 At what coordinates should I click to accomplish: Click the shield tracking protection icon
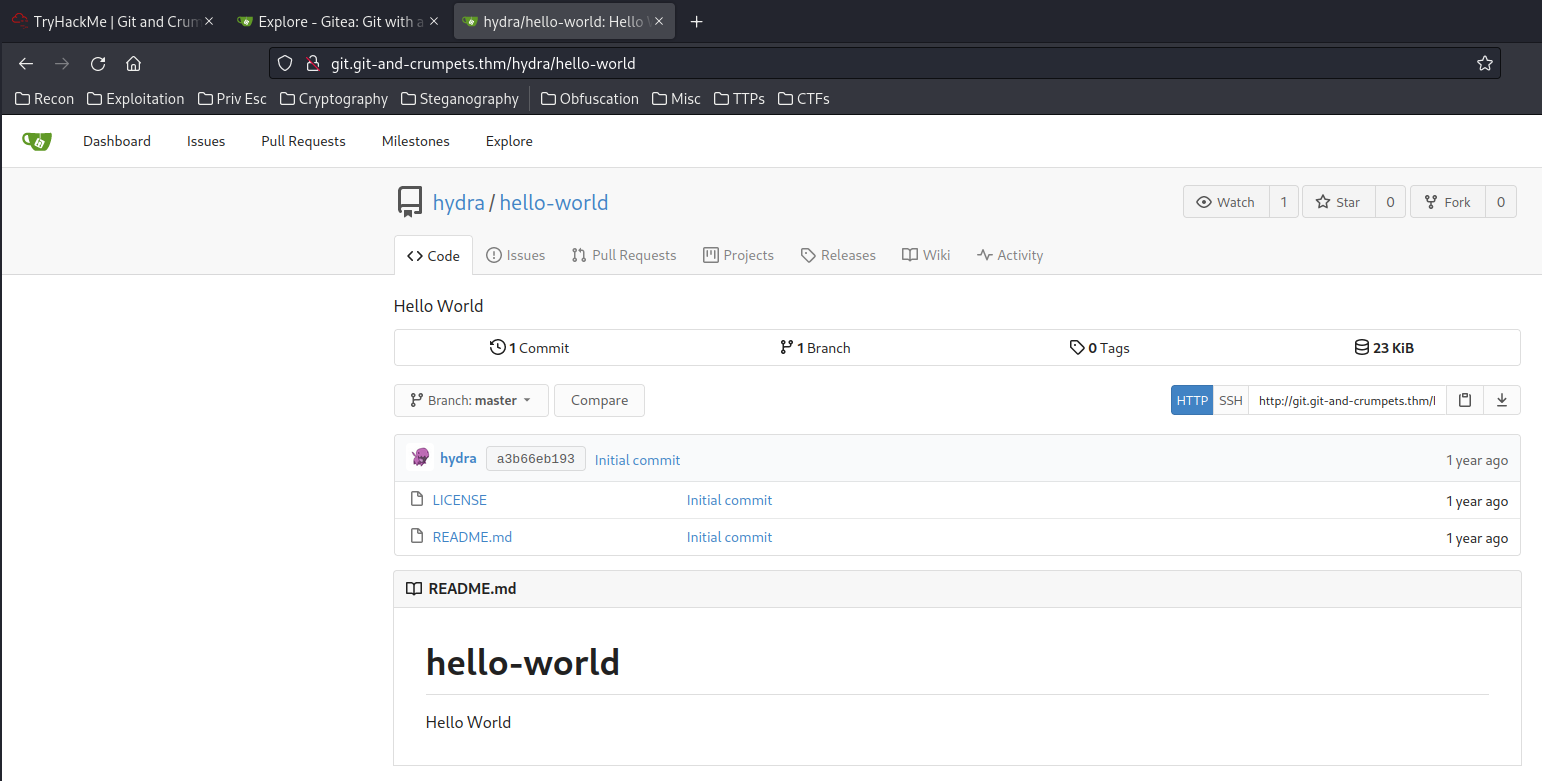[285, 64]
